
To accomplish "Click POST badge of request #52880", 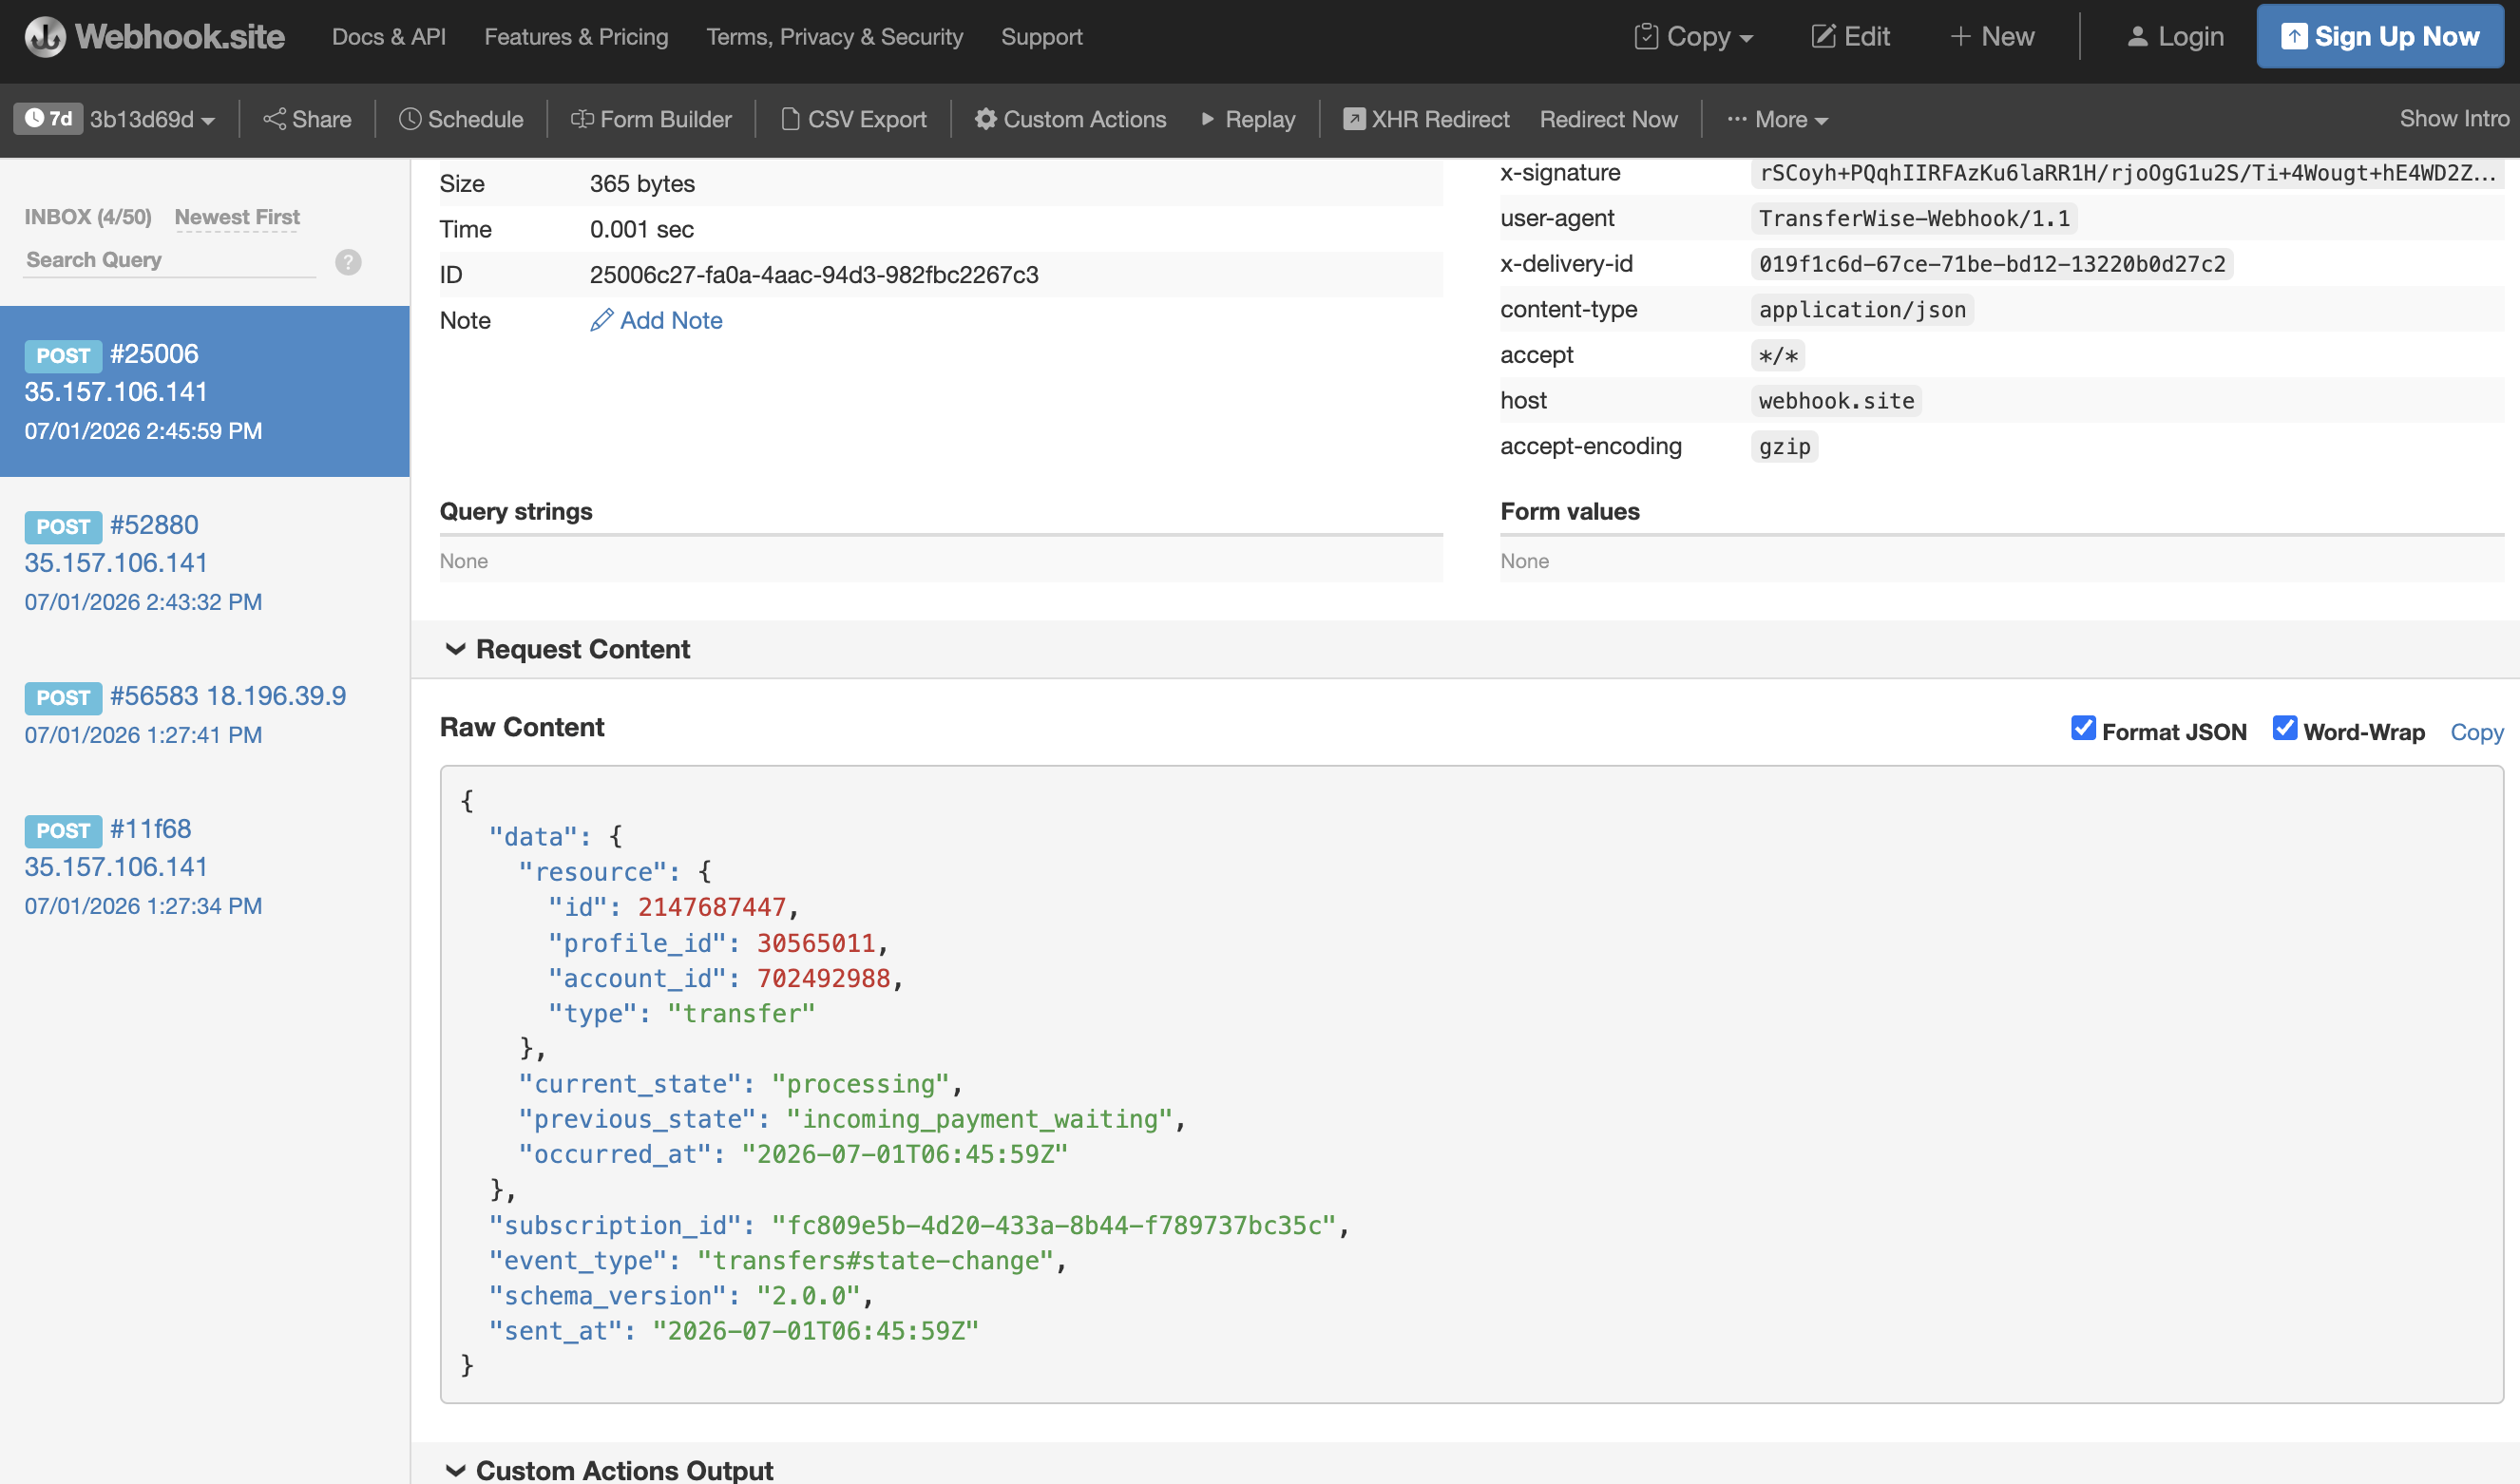I will (63, 527).
